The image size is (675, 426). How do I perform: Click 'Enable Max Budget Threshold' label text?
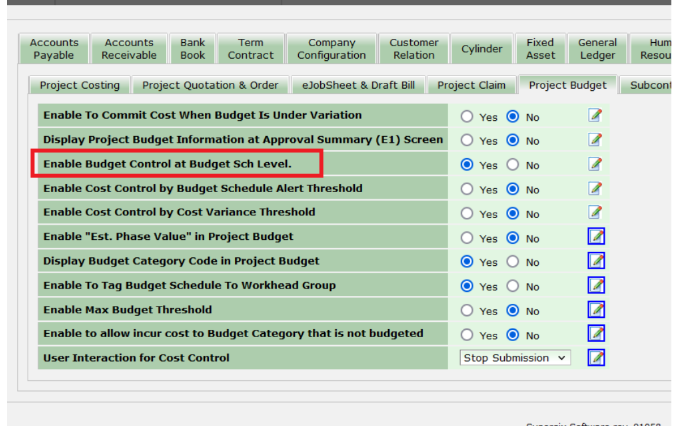click(x=127, y=309)
